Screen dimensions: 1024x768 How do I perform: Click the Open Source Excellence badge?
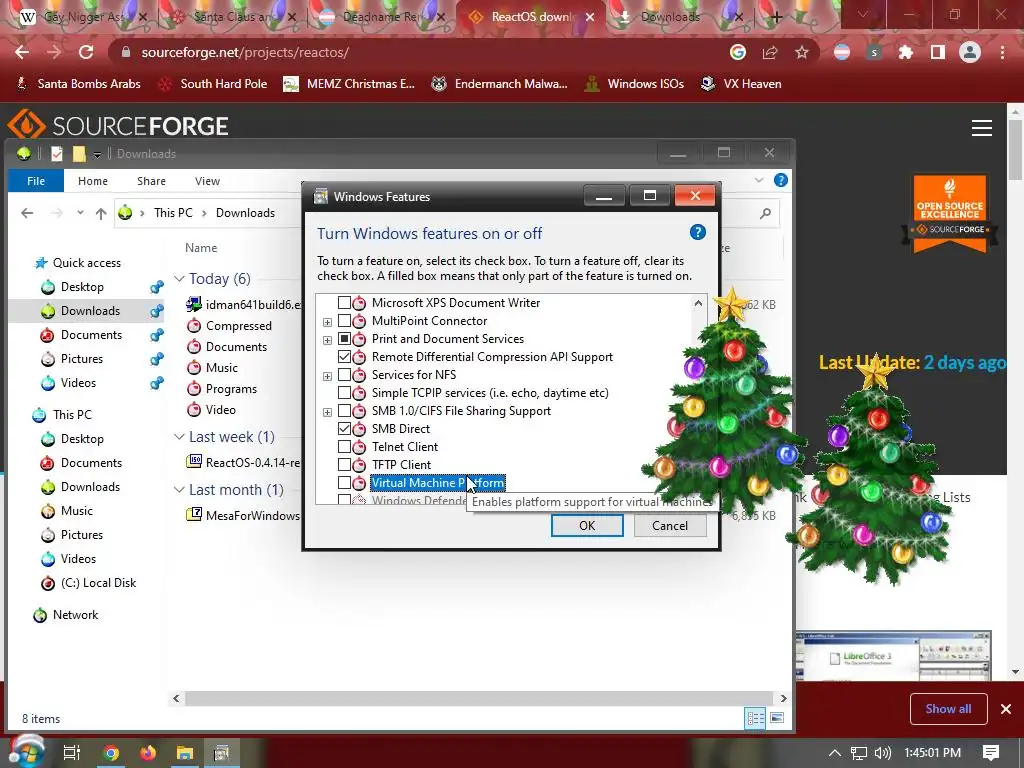coord(950,214)
